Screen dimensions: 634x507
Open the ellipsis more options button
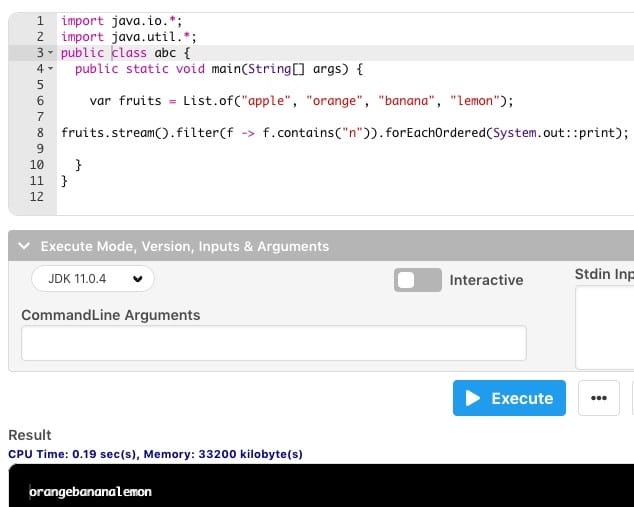coord(598,398)
